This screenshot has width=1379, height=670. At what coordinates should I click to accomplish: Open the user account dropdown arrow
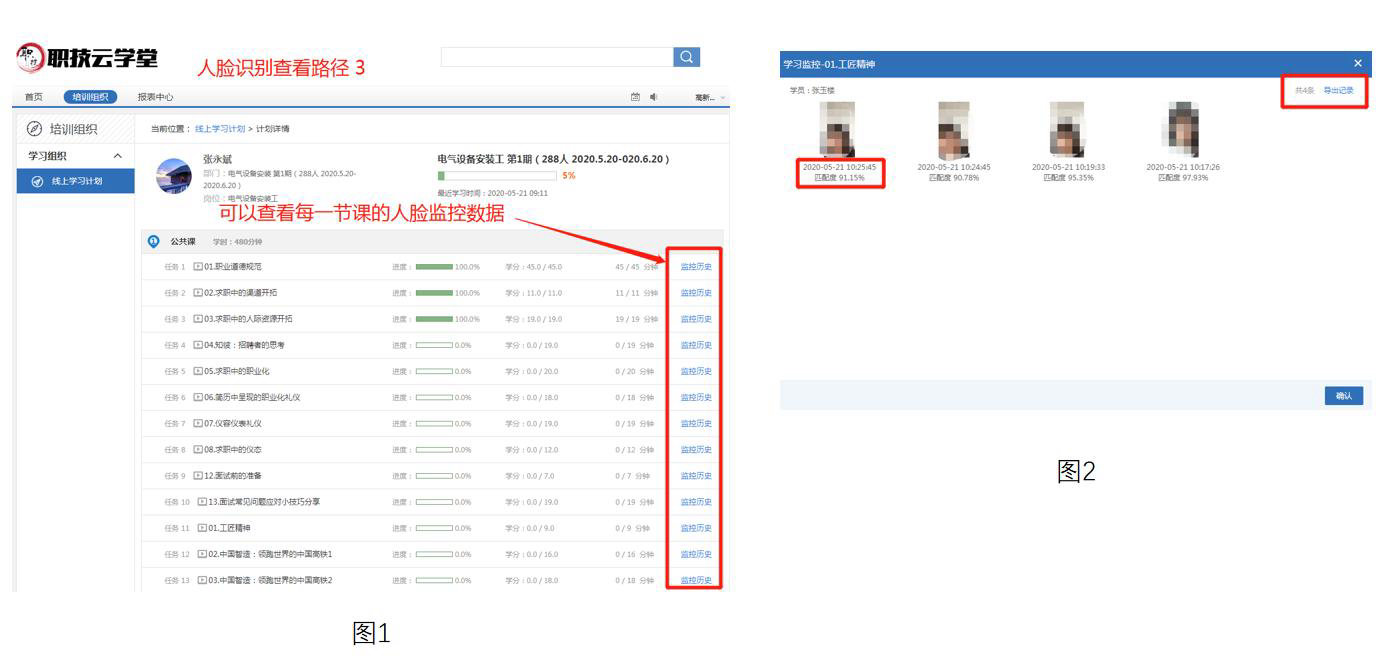pos(723,97)
